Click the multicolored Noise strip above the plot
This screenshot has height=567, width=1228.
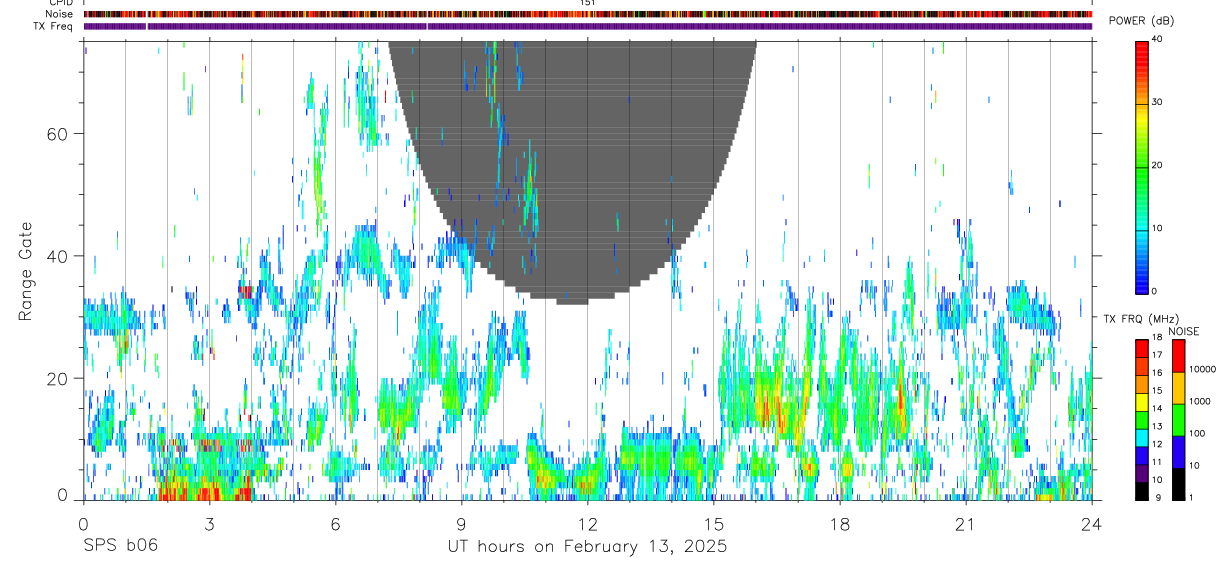(x=588, y=14)
